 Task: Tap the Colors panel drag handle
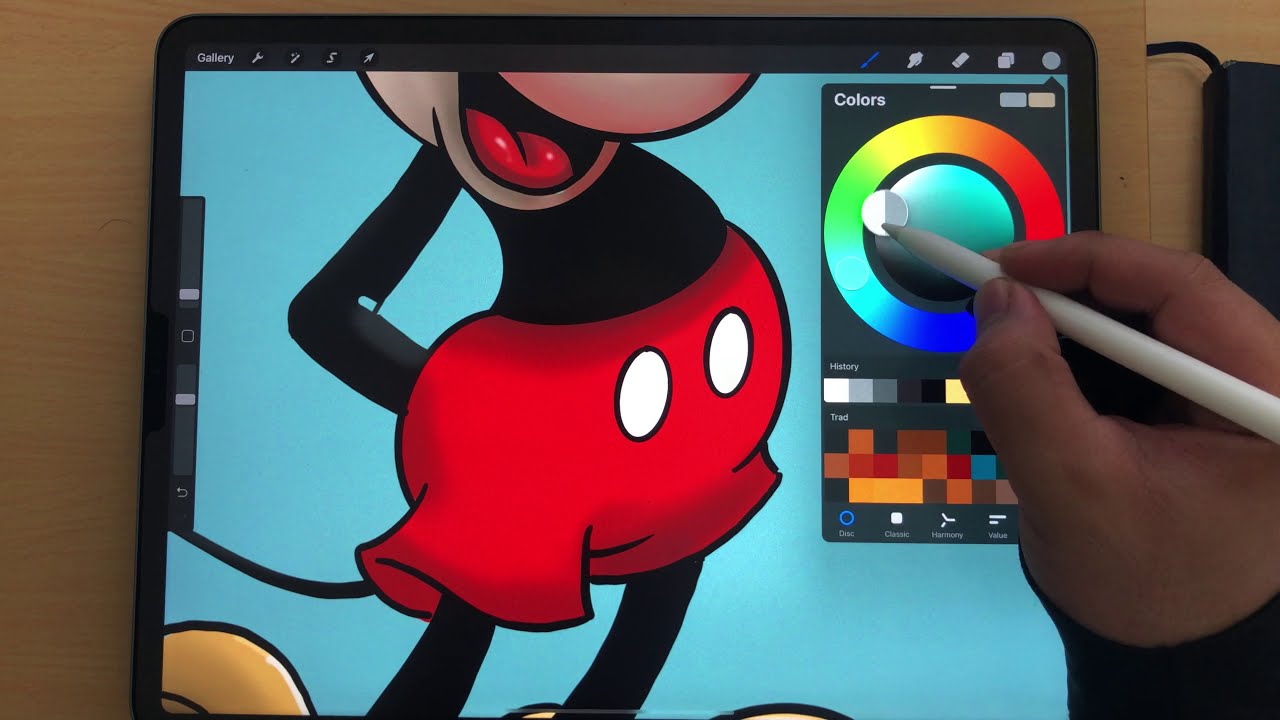(x=943, y=88)
